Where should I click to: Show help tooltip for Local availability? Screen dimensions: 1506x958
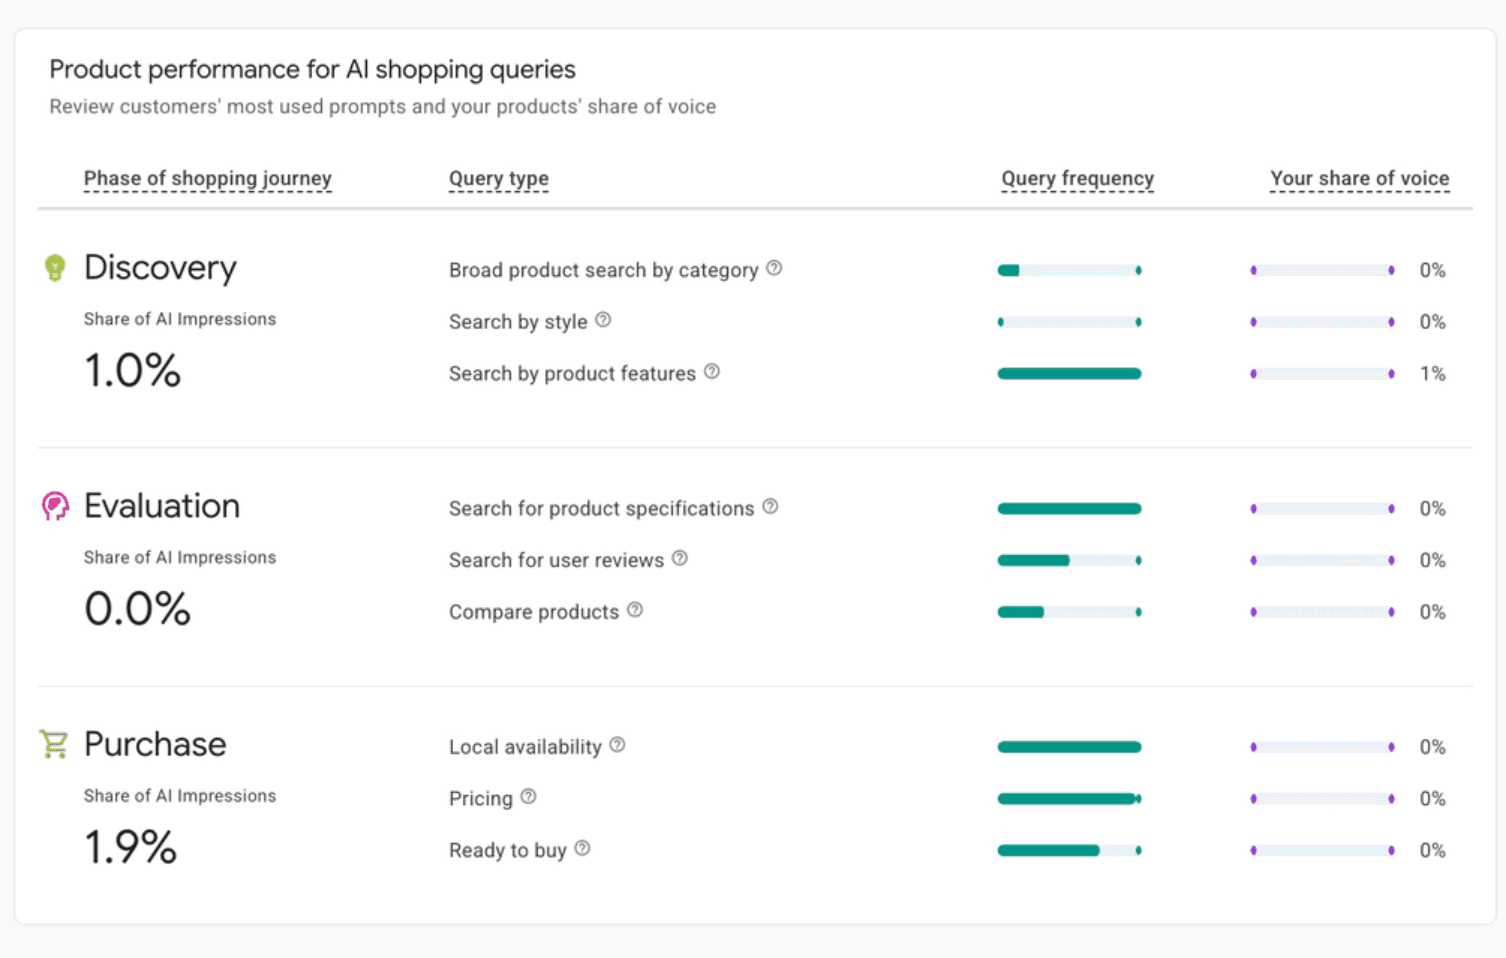(617, 745)
